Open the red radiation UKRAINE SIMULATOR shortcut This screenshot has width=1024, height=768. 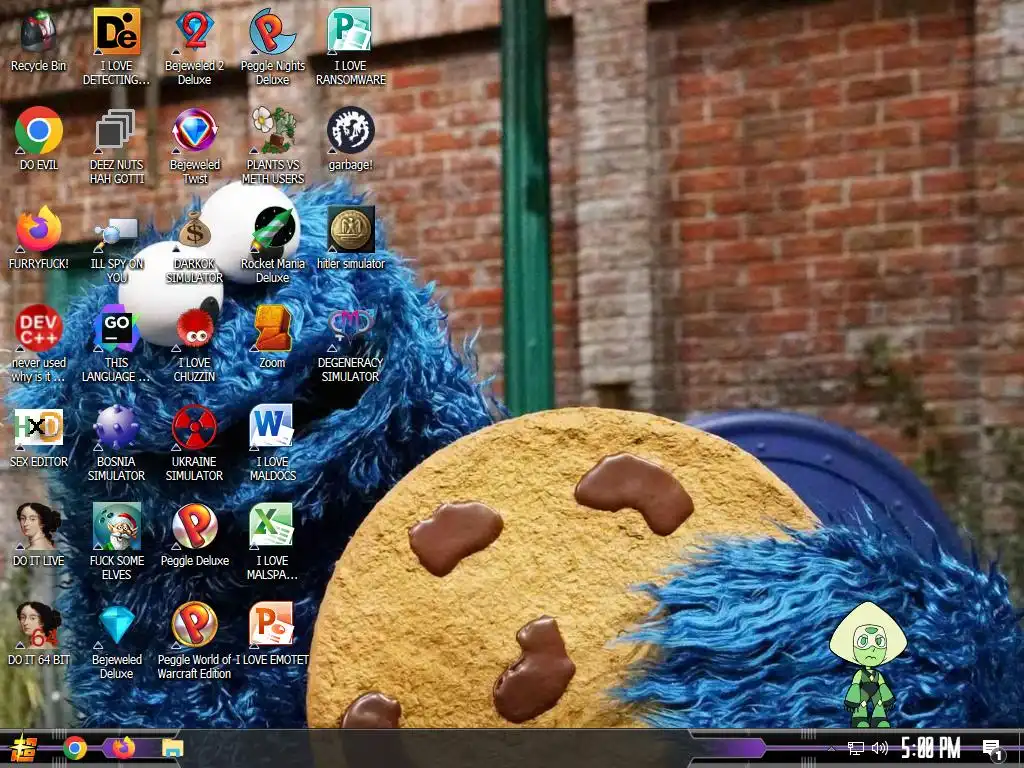[195, 444]
